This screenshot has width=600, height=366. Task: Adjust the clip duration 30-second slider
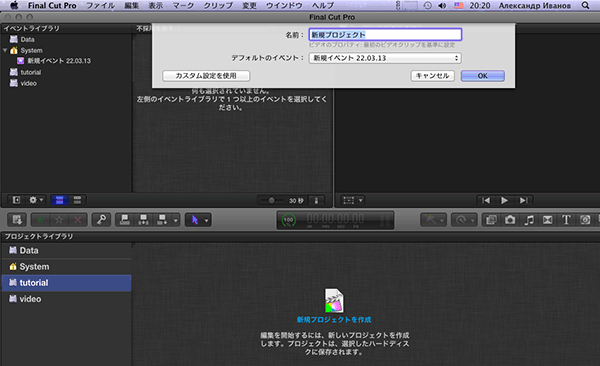pos(271,200)
